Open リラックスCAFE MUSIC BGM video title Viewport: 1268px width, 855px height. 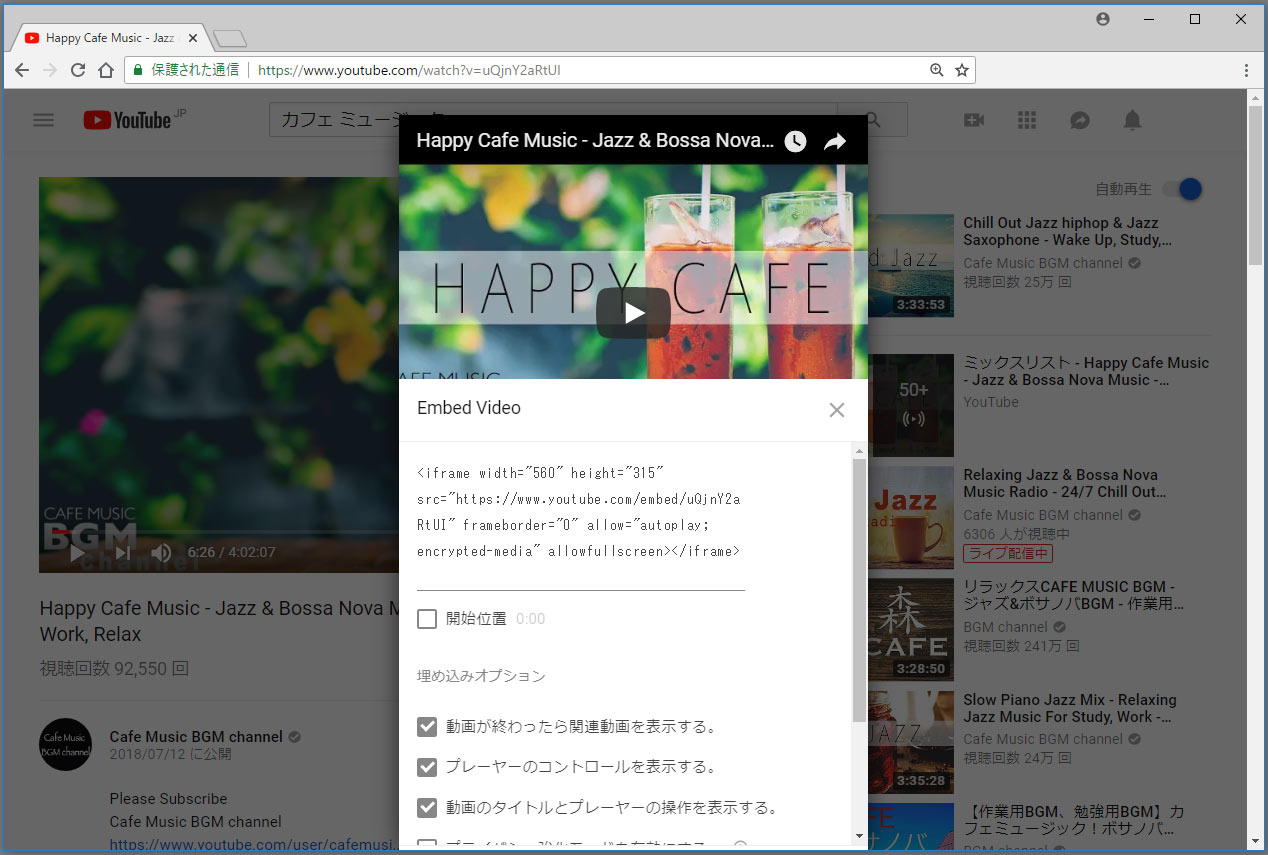point(1073,595)
